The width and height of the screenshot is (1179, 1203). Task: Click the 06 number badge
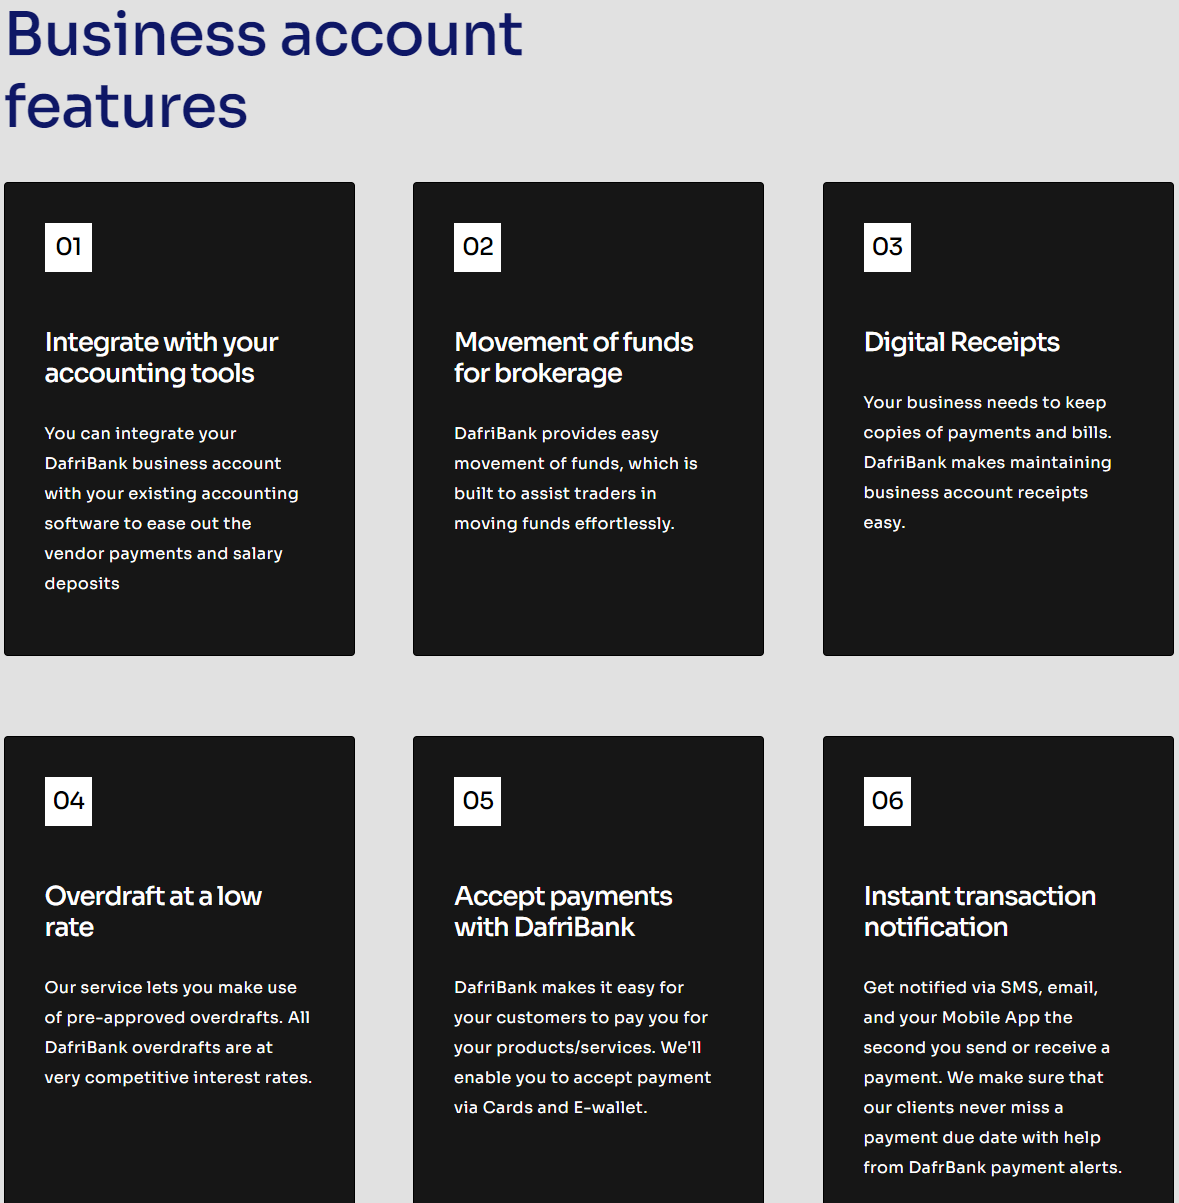point(887,801)
